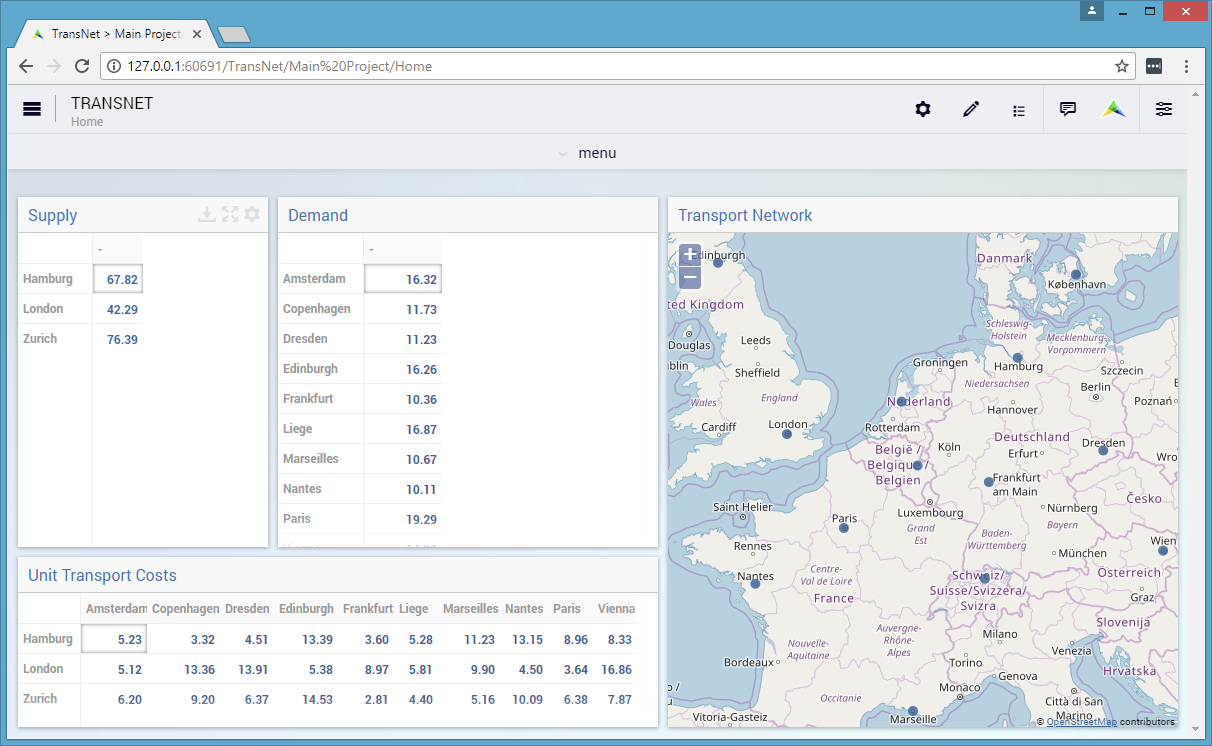Open the OpenStreetMap contributors link
The width and height of the screenshot is (1212, 746).
[1081, 722]
